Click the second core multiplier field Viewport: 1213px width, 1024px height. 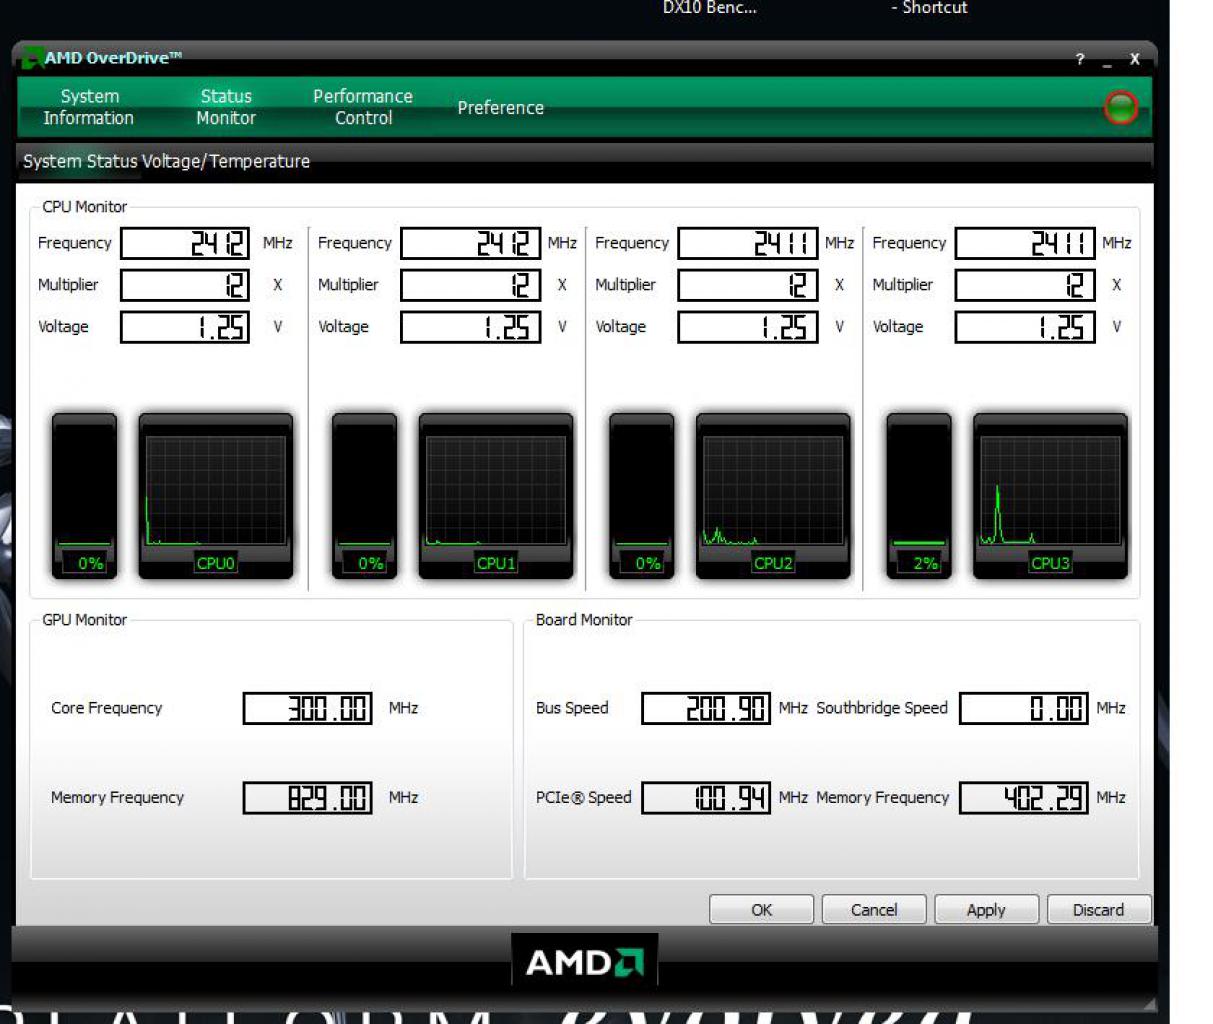(x=471, y=285)
